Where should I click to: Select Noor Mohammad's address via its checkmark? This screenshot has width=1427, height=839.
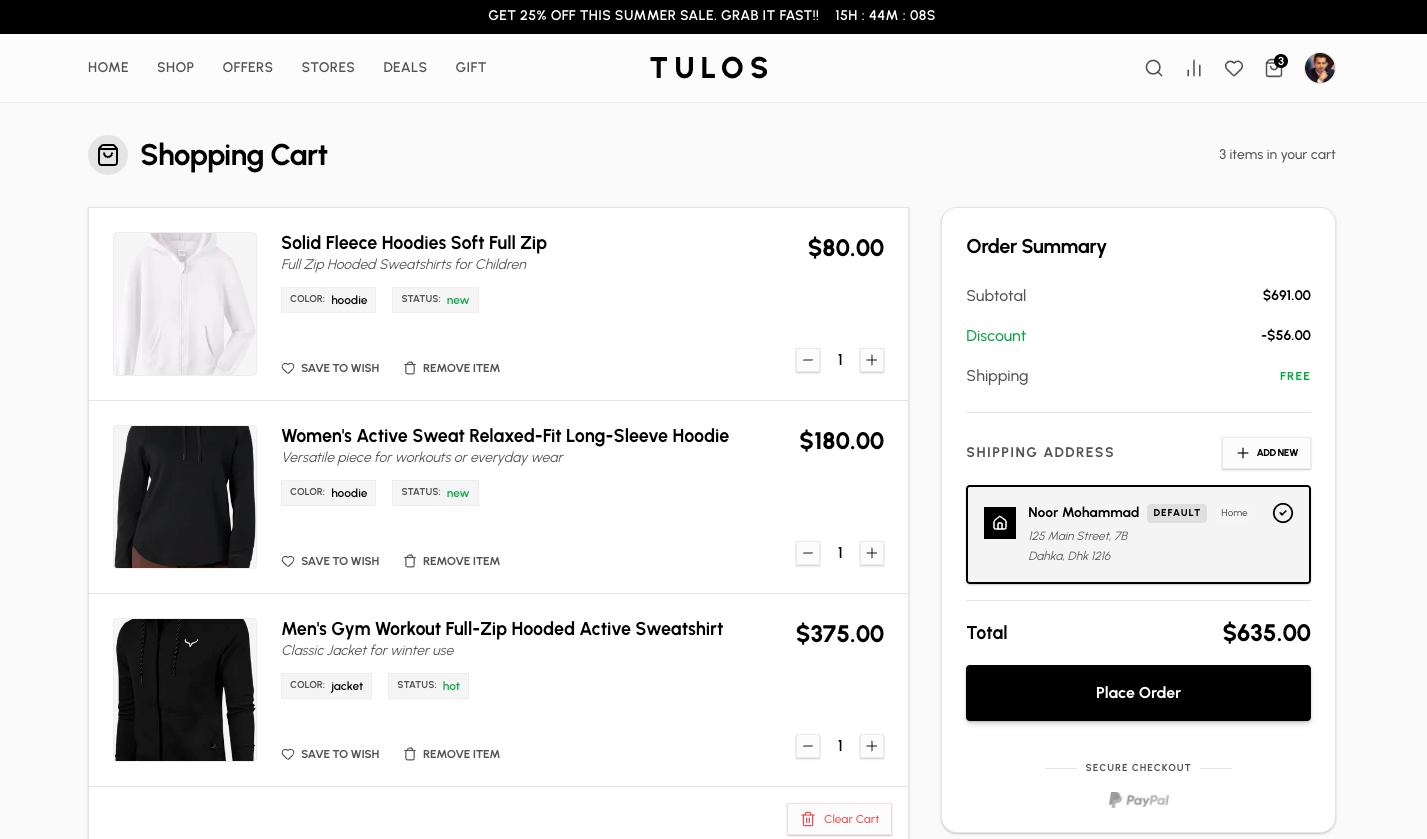point(1282,512)
